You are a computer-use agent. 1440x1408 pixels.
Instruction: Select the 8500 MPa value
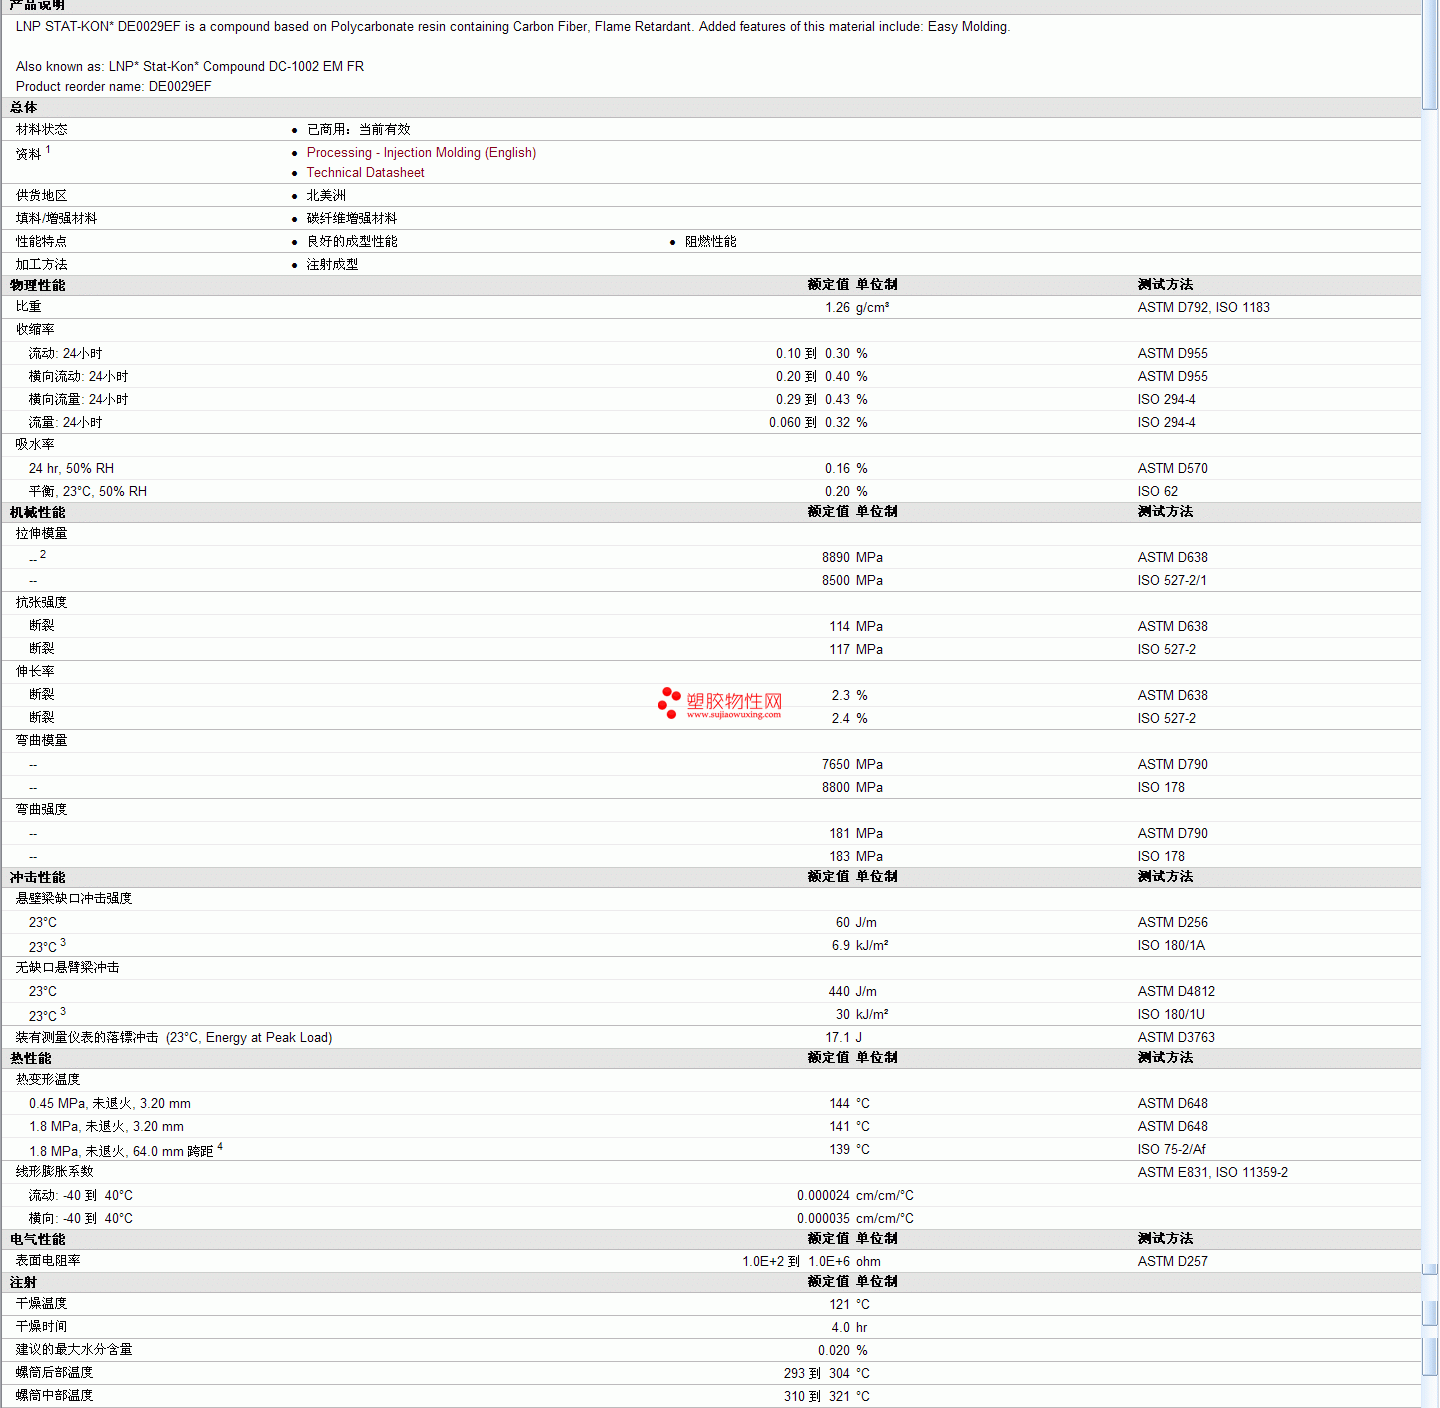pos(853,581)
